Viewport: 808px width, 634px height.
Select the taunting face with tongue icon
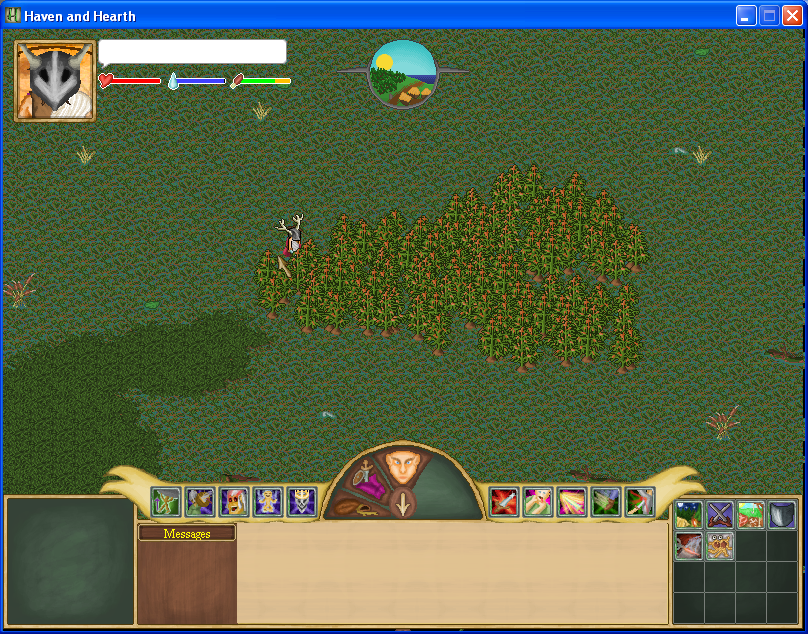tap(538, 502)
